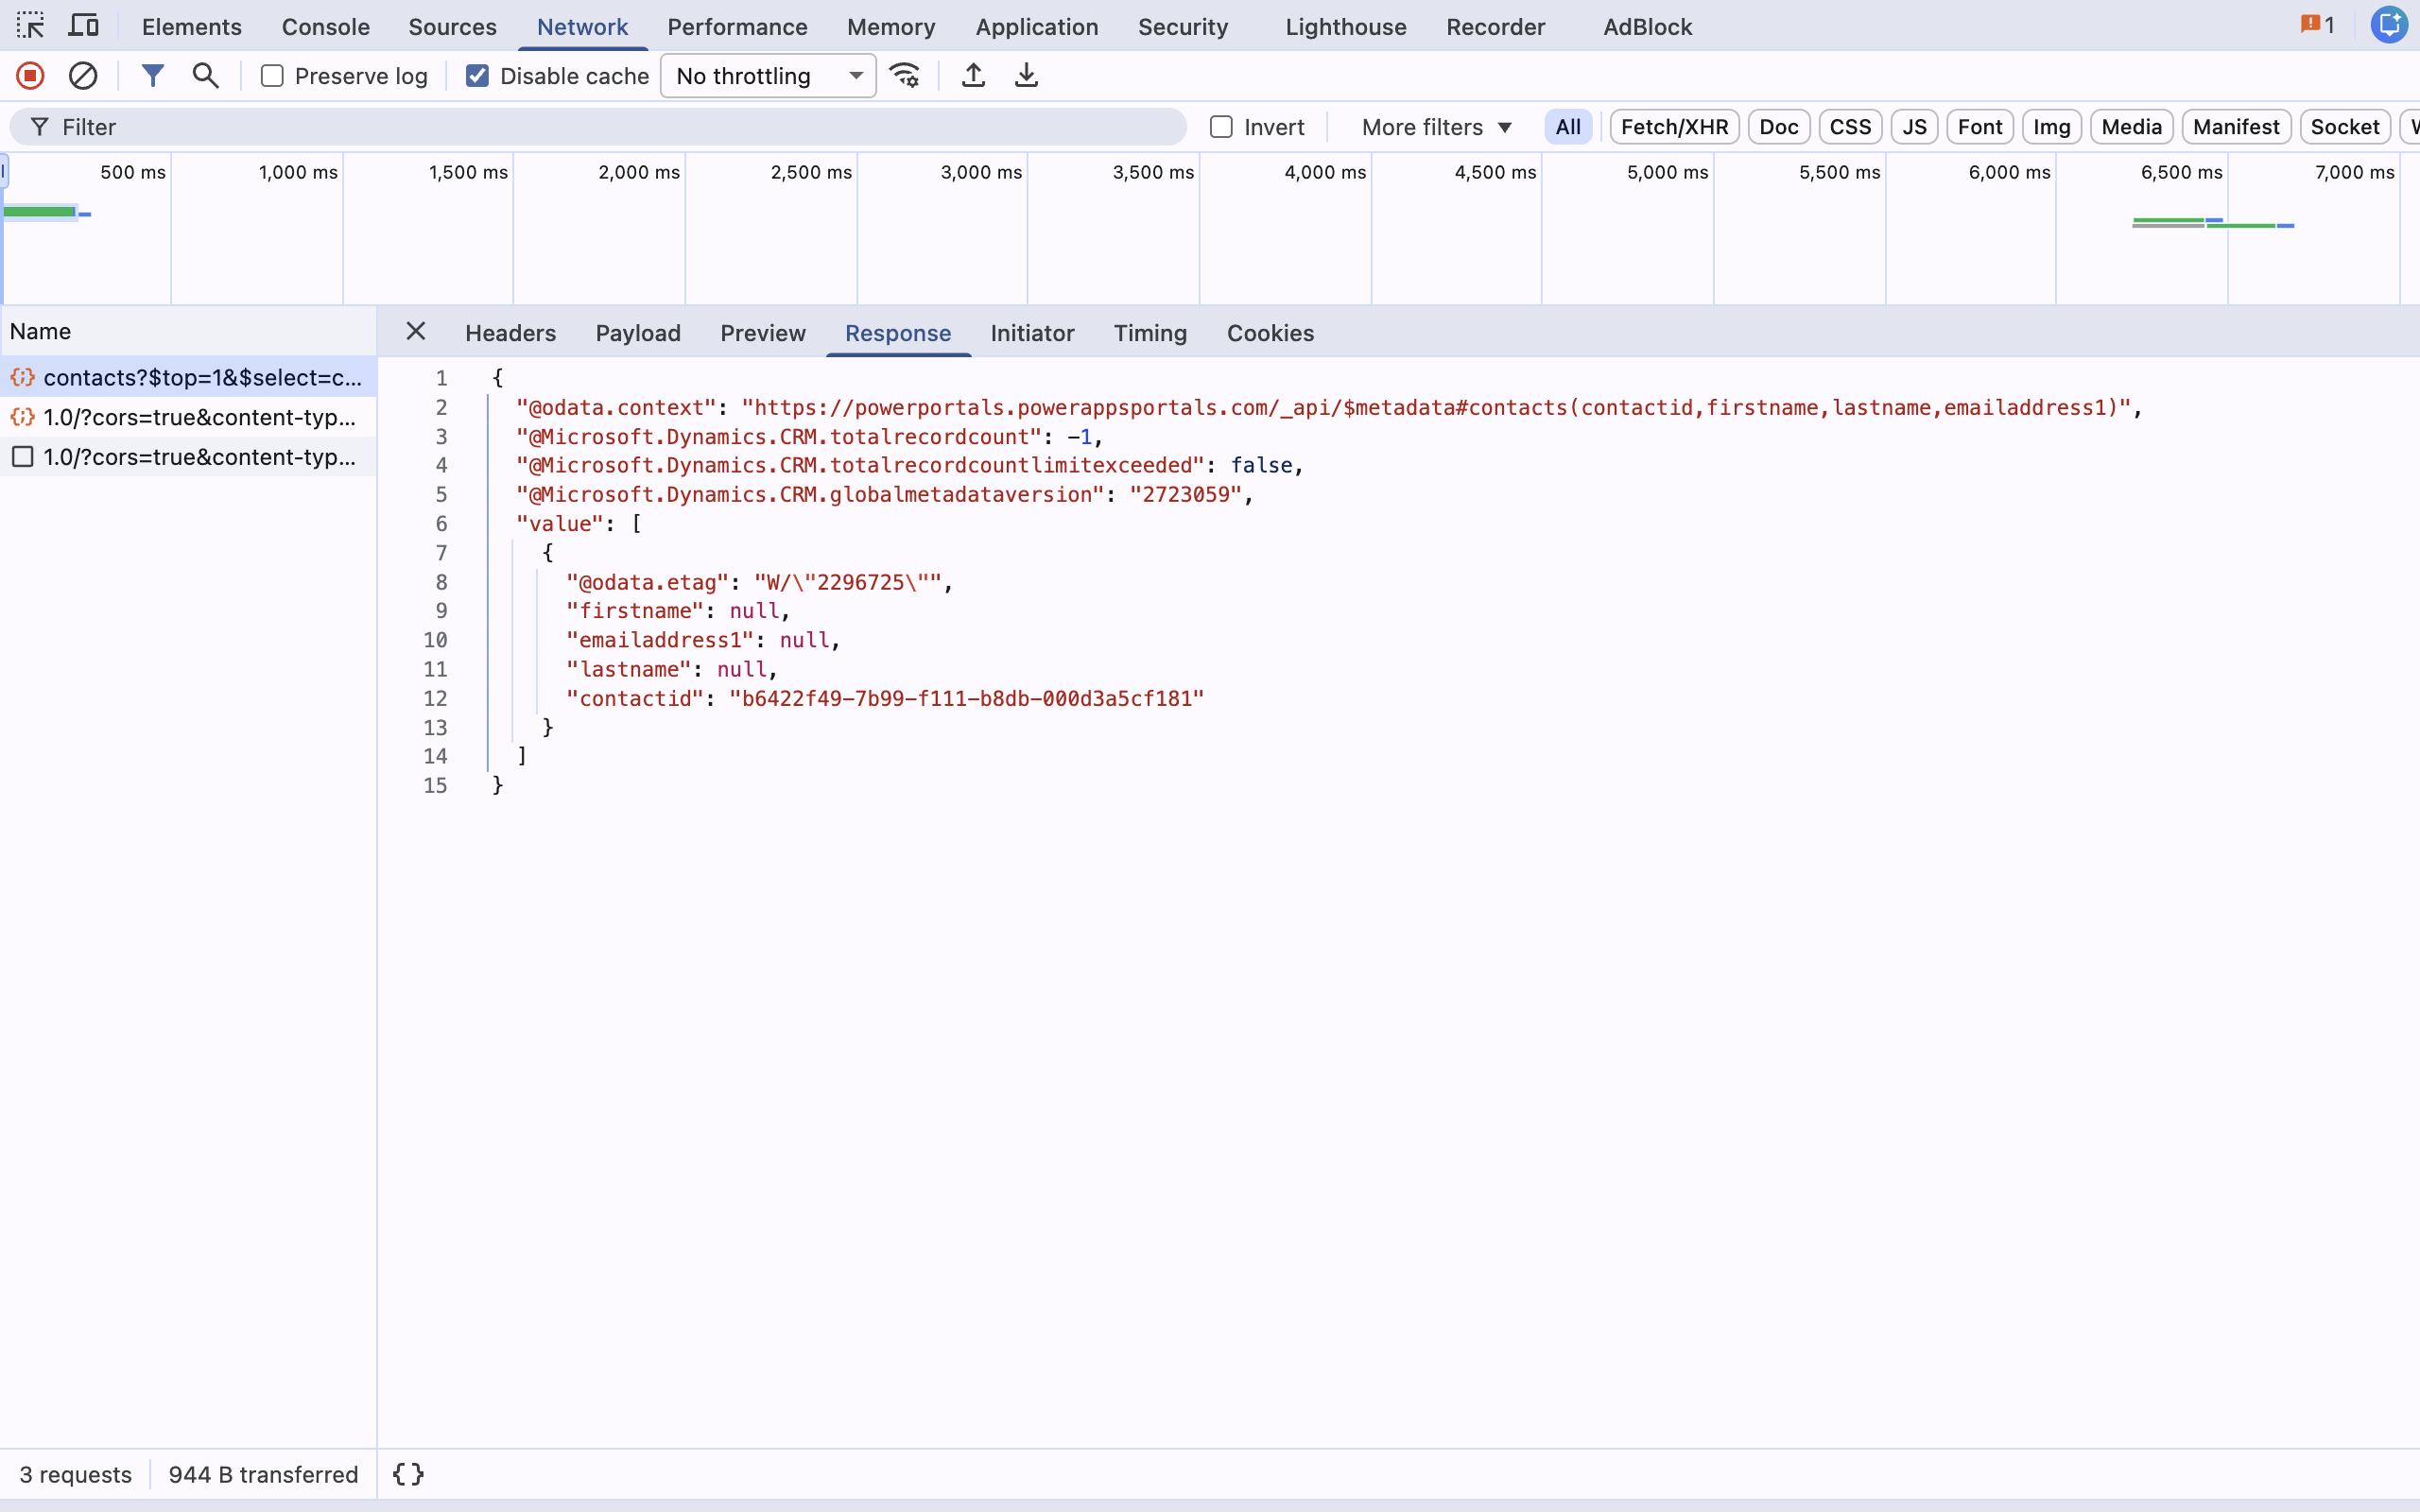This screenshot has width=2420, height=1512.
Task: Select the Response tab
Action: click(898, 333)
